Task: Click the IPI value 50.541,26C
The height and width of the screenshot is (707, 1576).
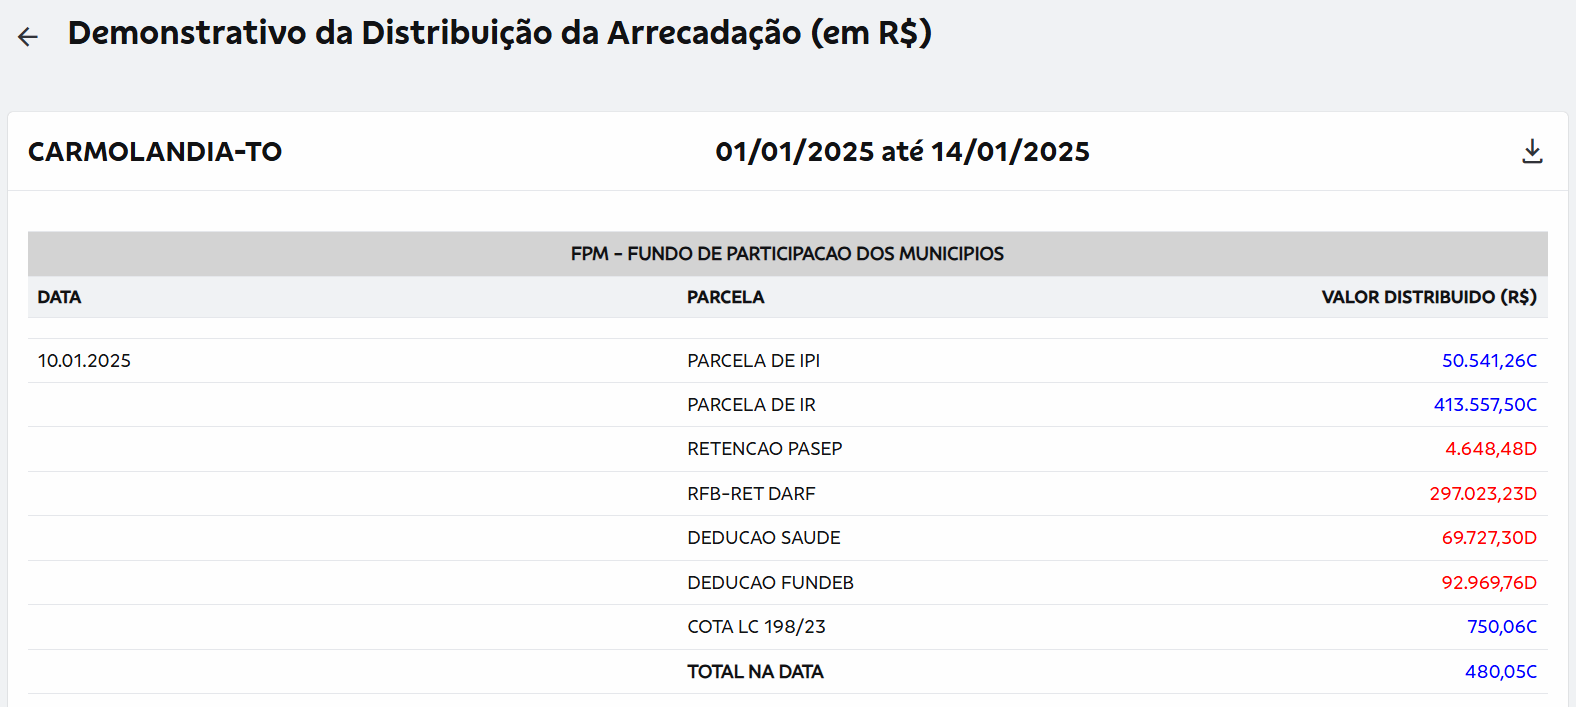Action: coord(1489,361)
